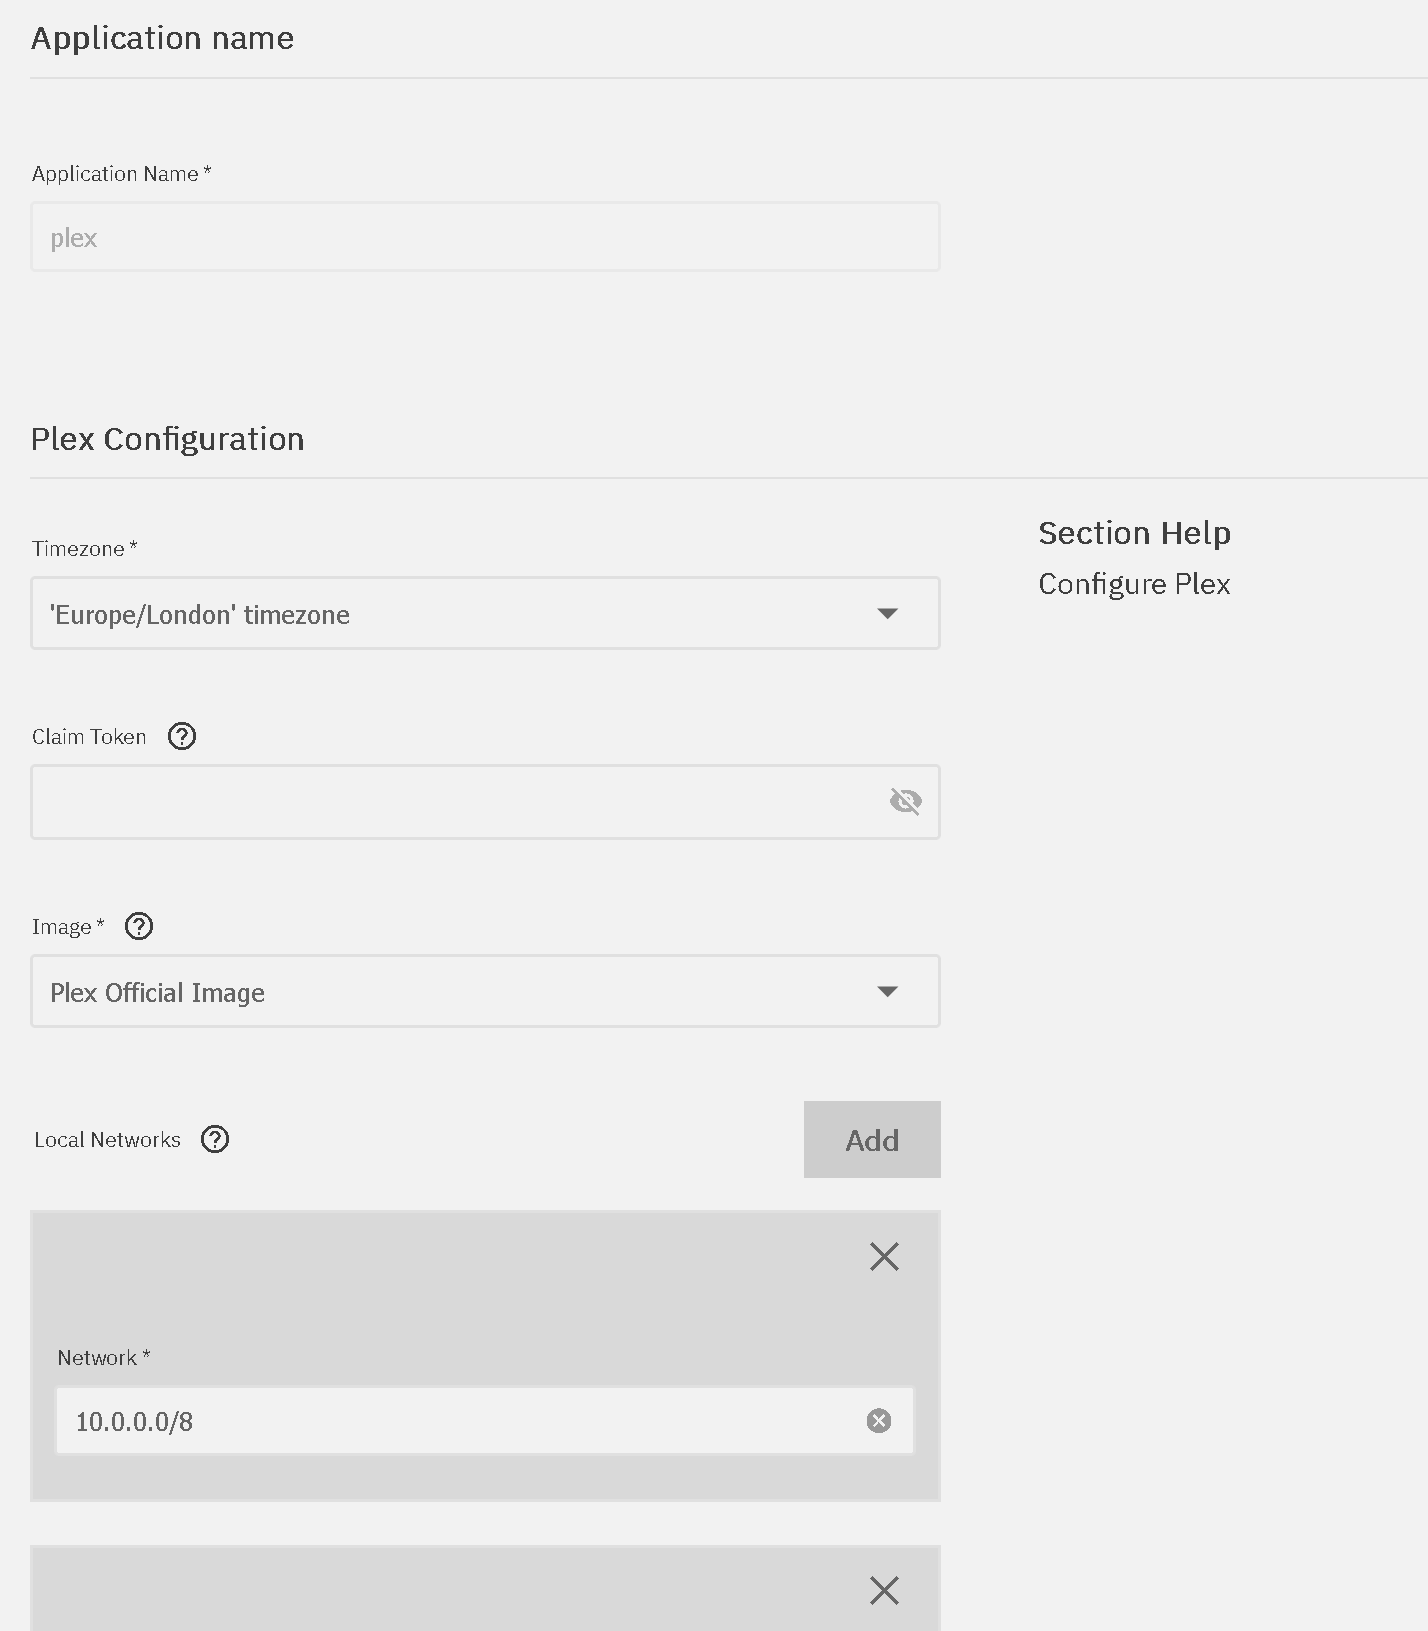Click the Local Networks label

(107, 1140)
